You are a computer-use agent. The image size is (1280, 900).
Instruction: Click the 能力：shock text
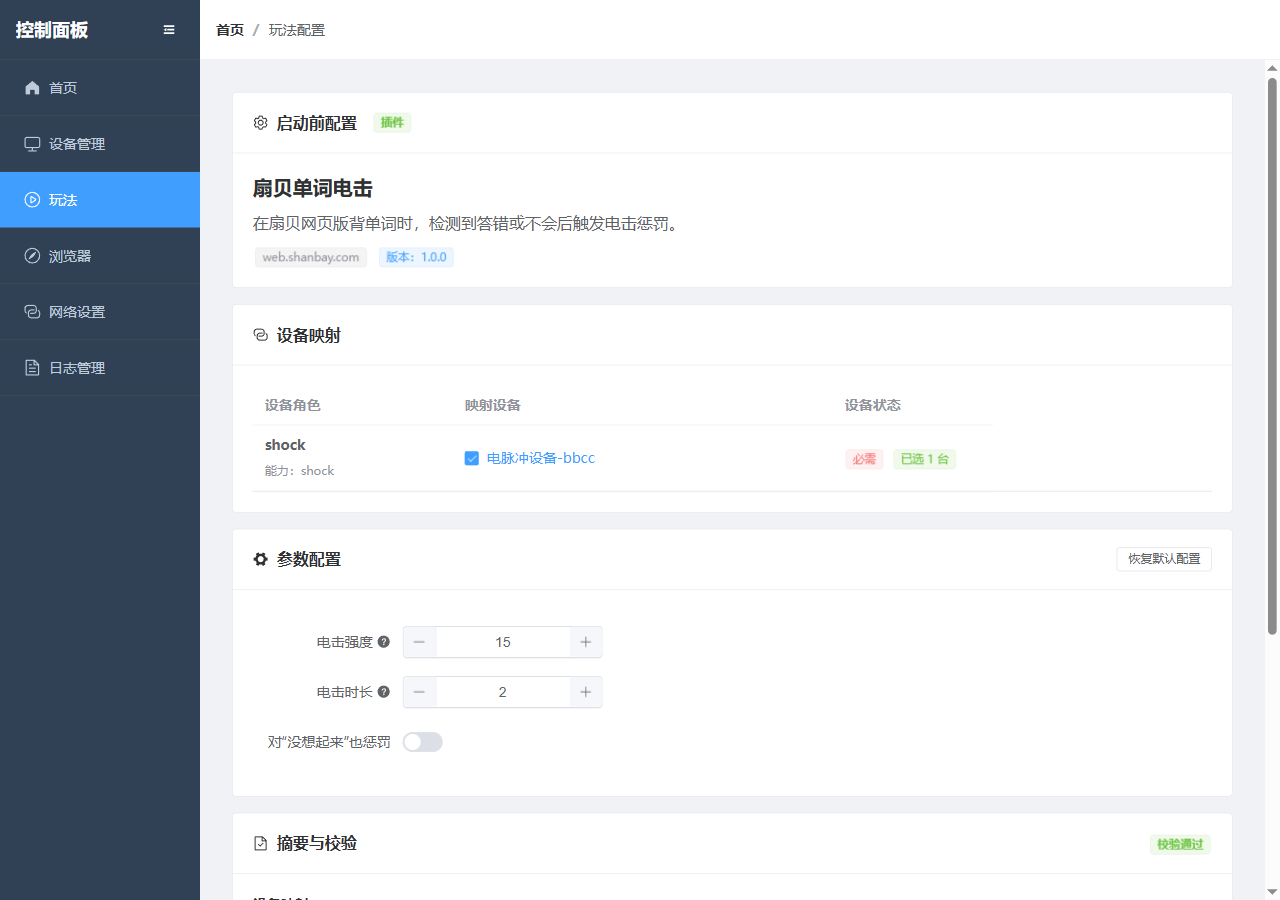tap(300, 471)
